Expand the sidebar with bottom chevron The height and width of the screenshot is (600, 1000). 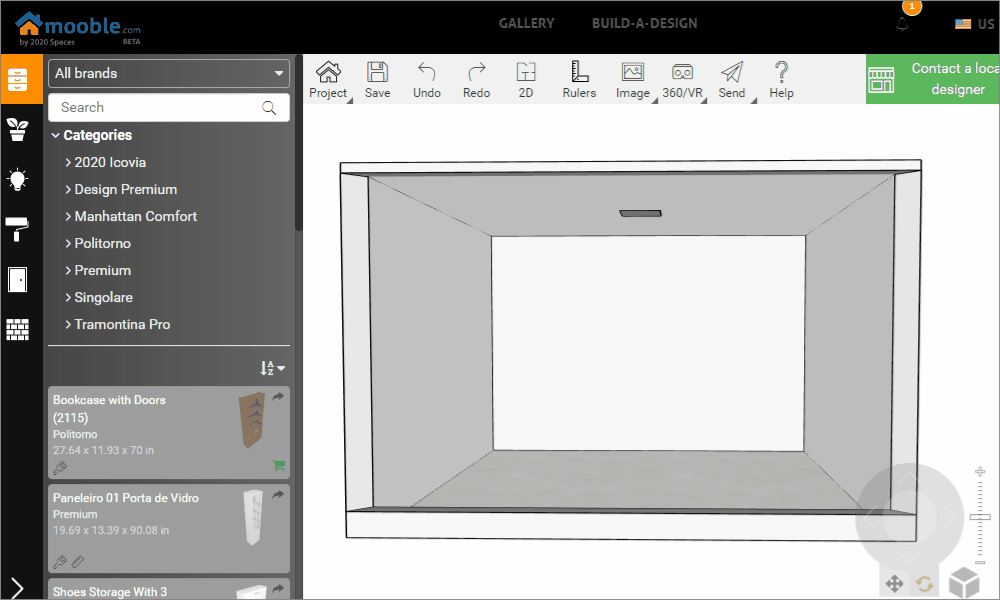tap(17, 588)
